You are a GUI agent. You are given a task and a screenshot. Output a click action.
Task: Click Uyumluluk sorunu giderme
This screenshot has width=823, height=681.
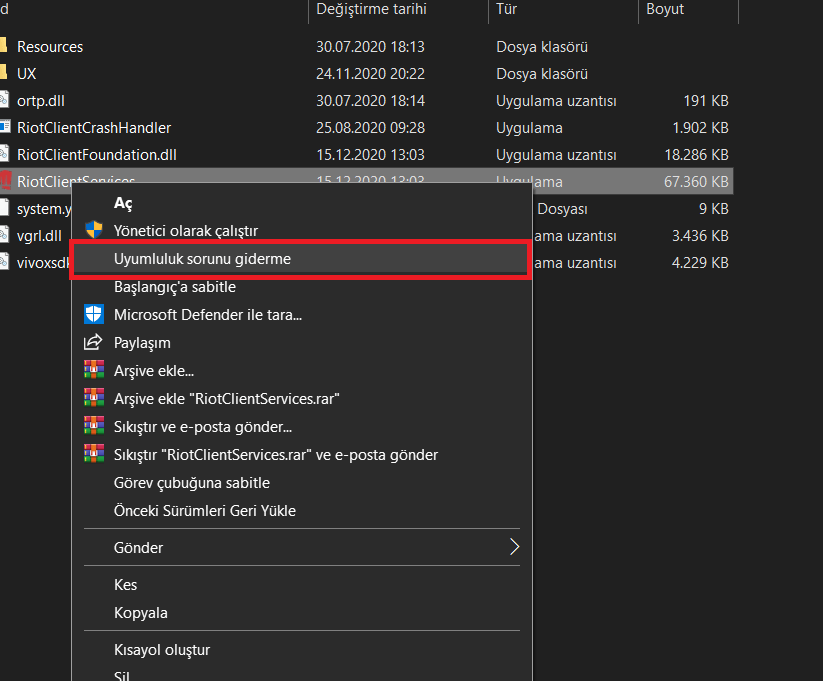[x=202, y=259]
